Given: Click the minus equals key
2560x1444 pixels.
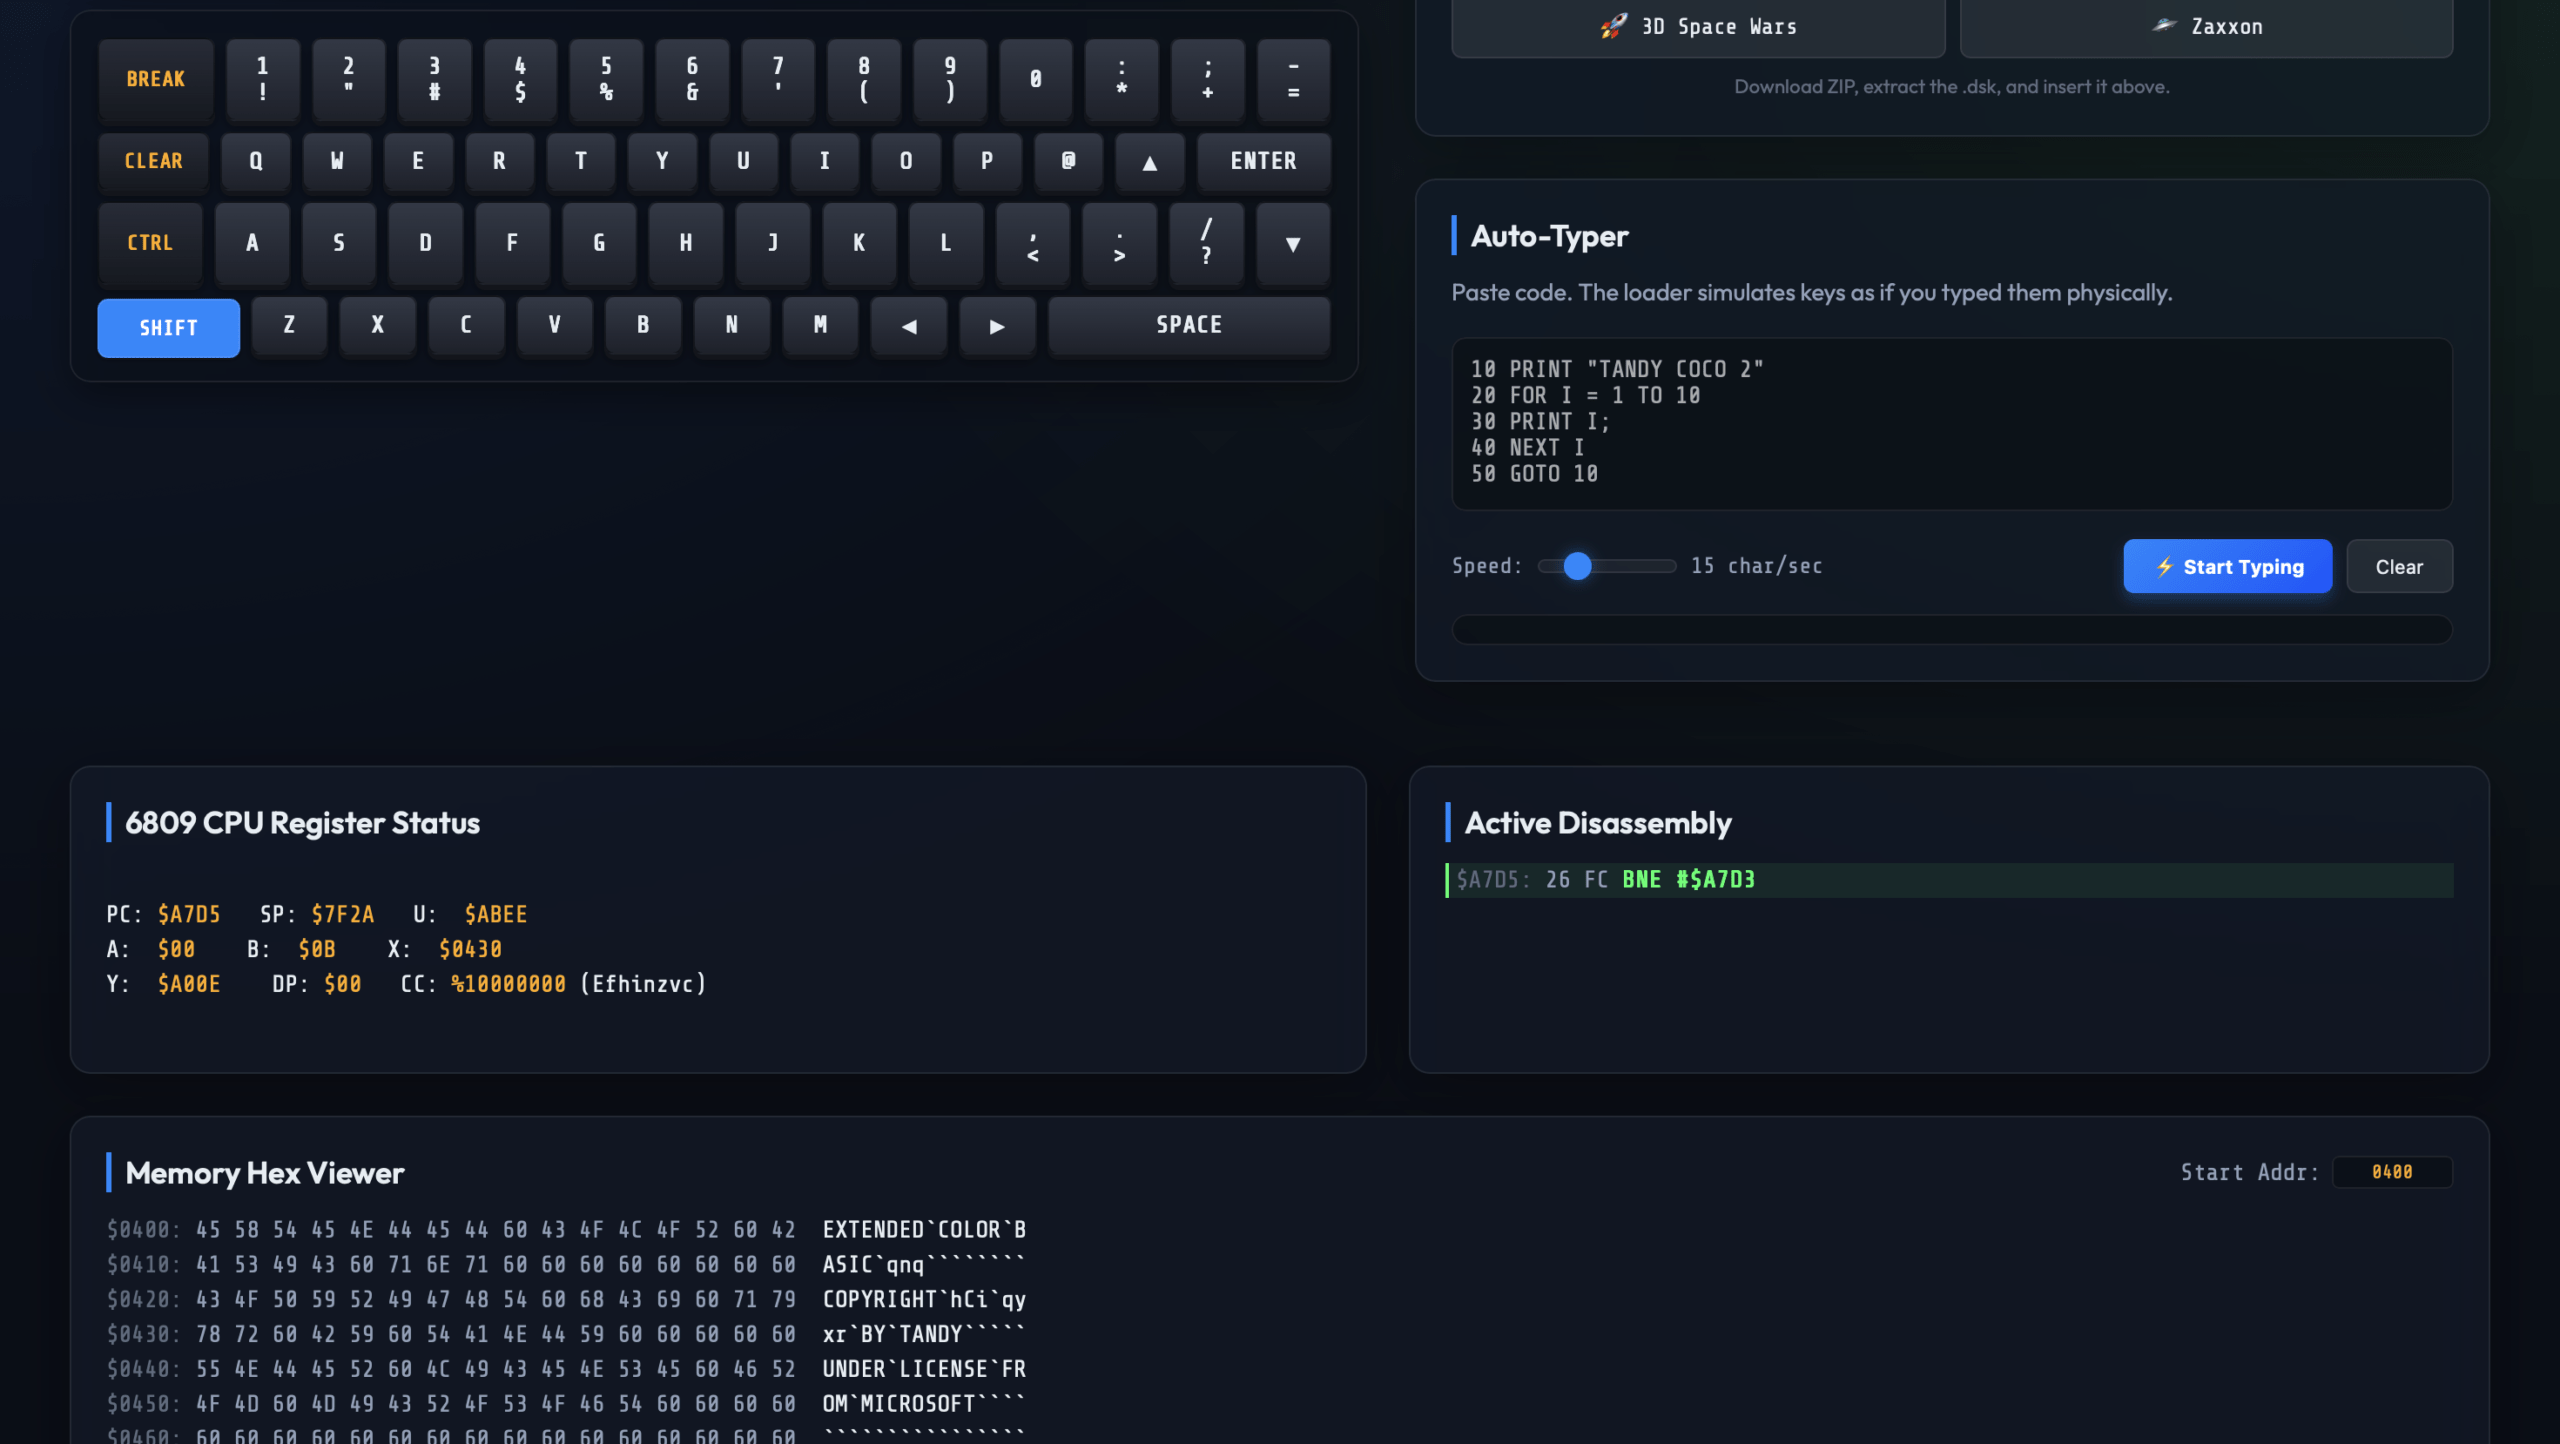Looking at the screenshot, I should pyautogui.click(x=1294, y=79).
